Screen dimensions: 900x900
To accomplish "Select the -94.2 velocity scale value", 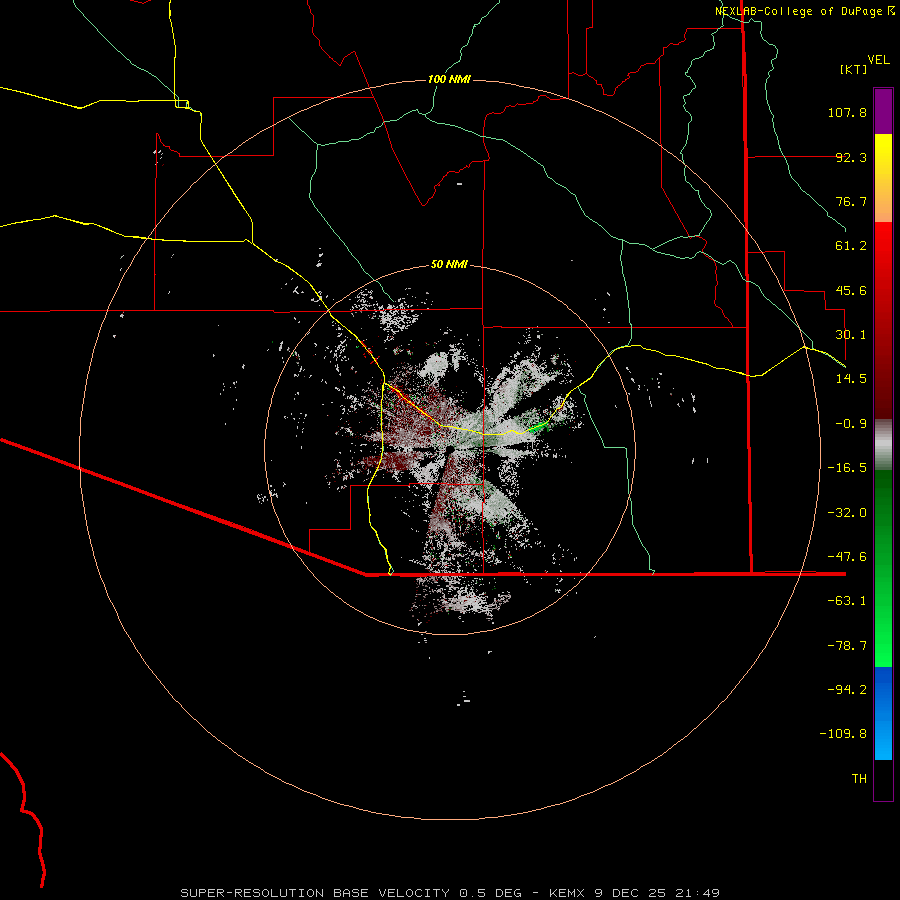I will tap(847, 690).
